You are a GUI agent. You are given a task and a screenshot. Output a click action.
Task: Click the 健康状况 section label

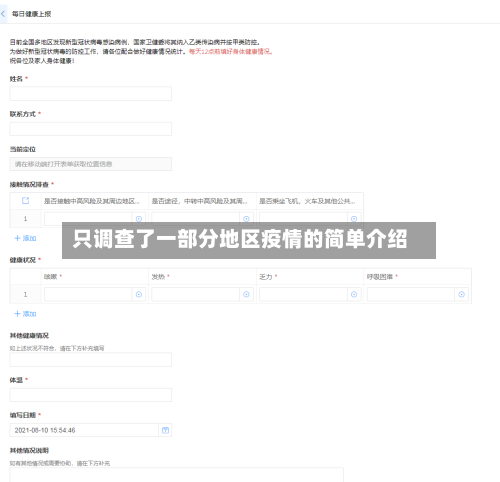coord(23,260)
